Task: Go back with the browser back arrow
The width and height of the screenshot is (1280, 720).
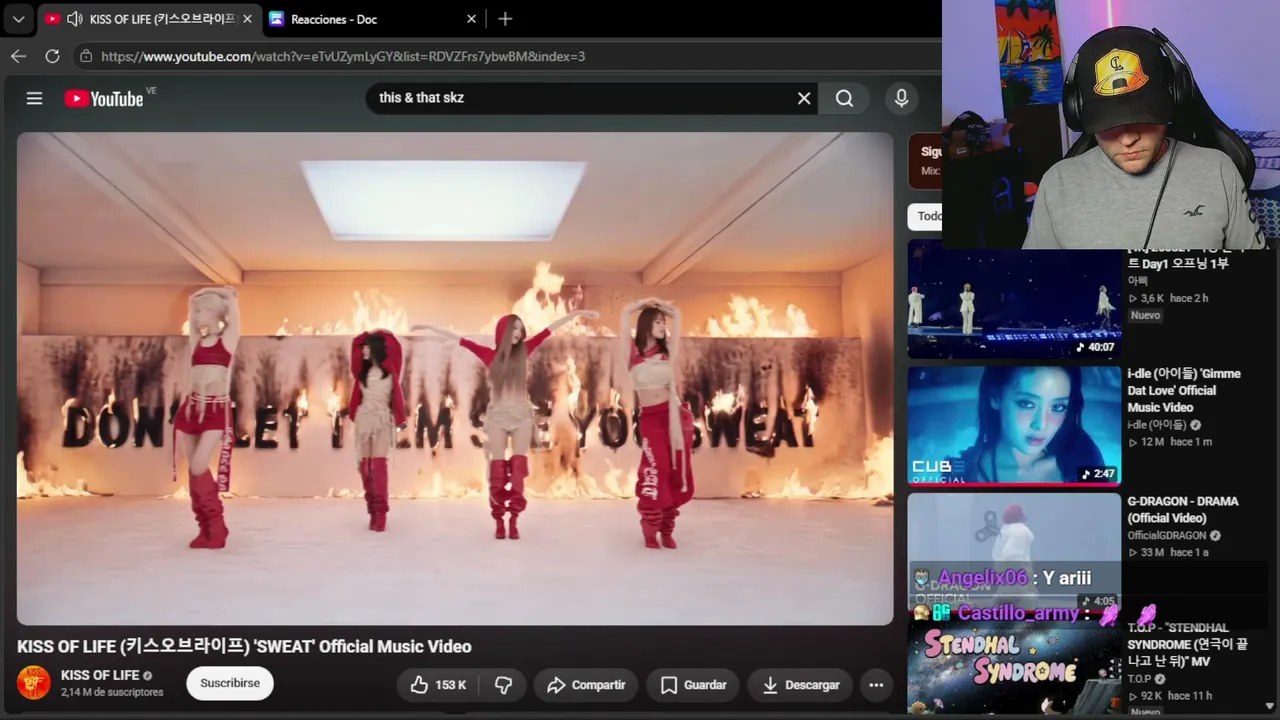Action: (x=18, y=56)
